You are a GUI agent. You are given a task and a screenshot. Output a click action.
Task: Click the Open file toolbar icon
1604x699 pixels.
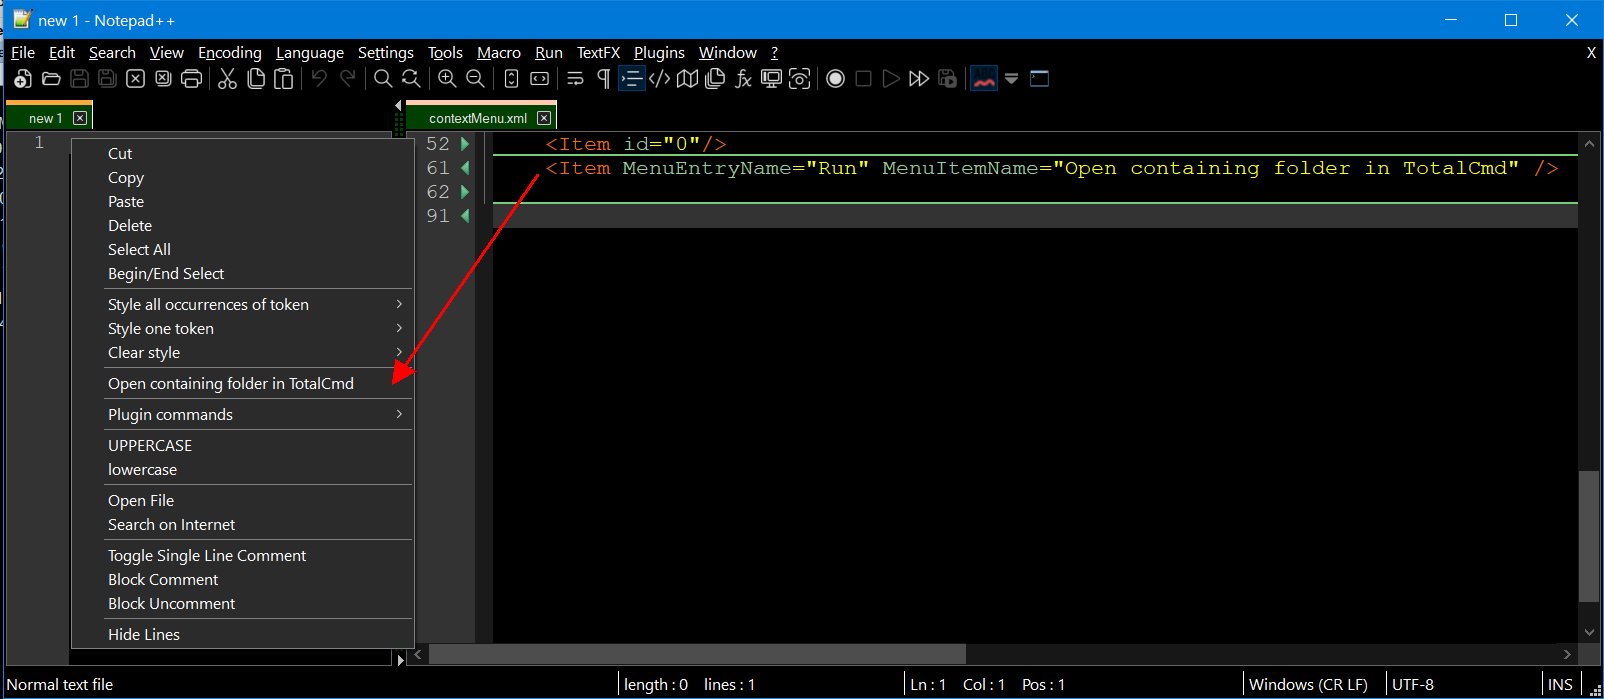51,79
